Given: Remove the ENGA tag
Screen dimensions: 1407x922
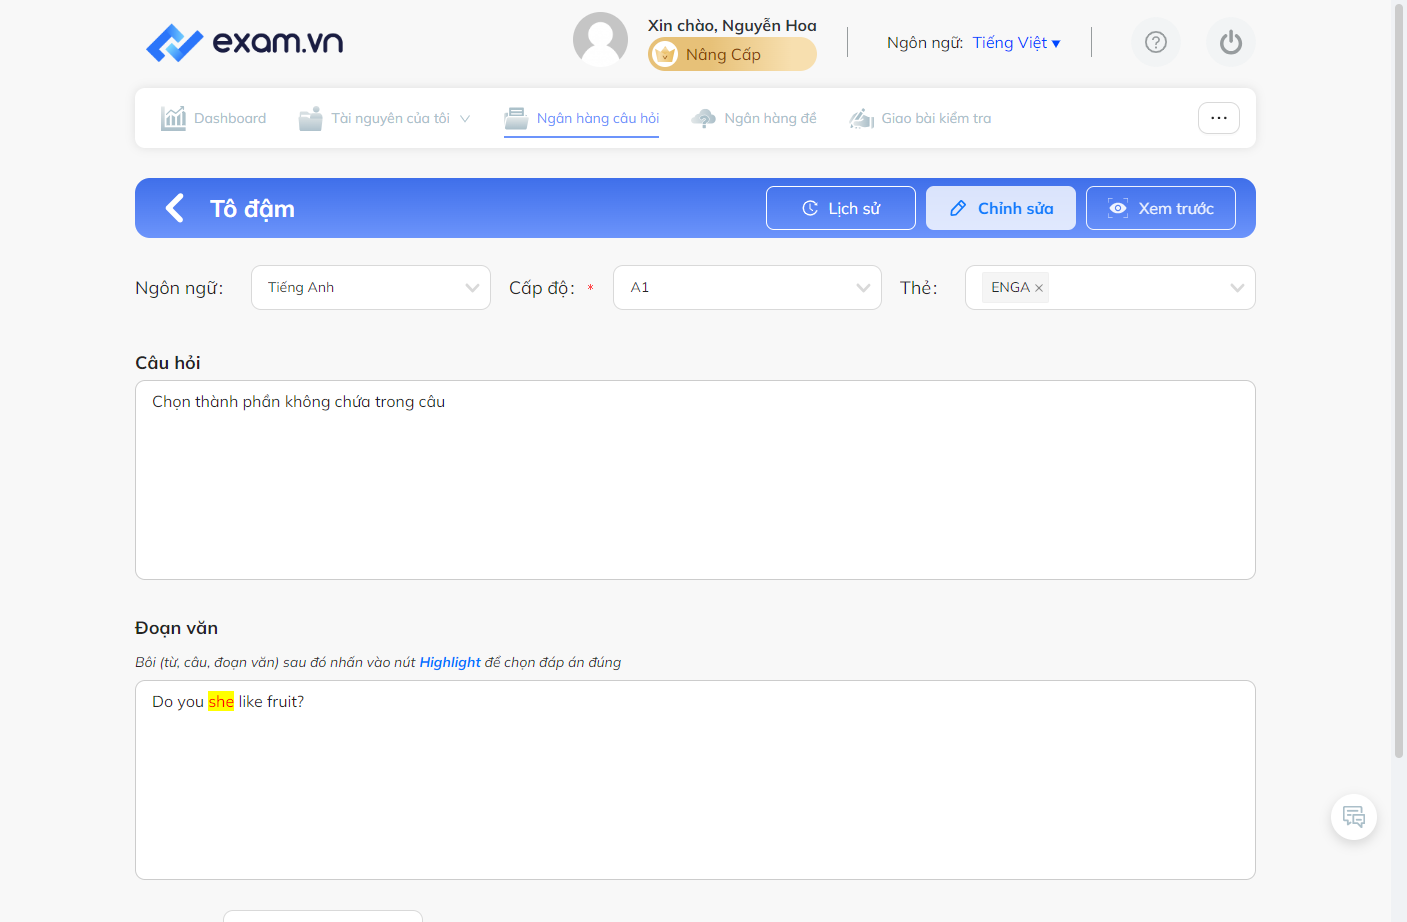Looking at the screenshot, I should click(x=1039, y=288).
